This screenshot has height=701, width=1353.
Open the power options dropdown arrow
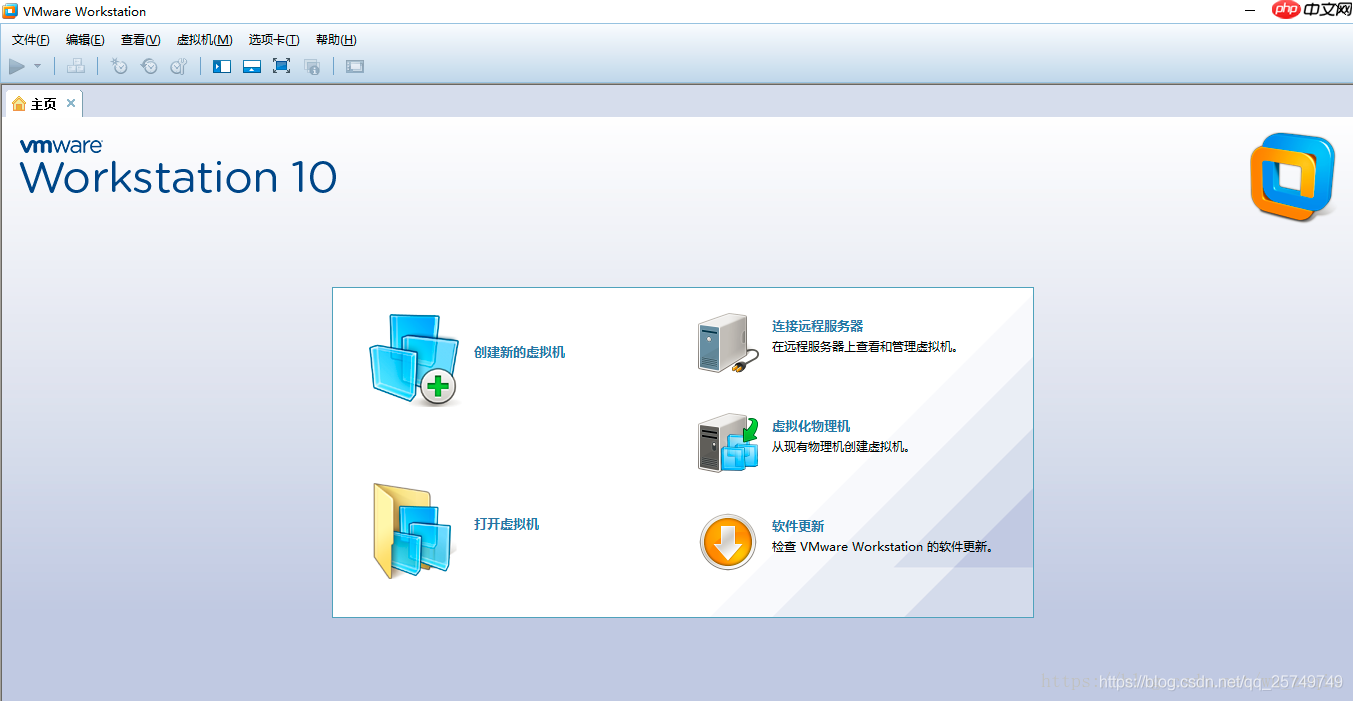(x=38, y=66)
